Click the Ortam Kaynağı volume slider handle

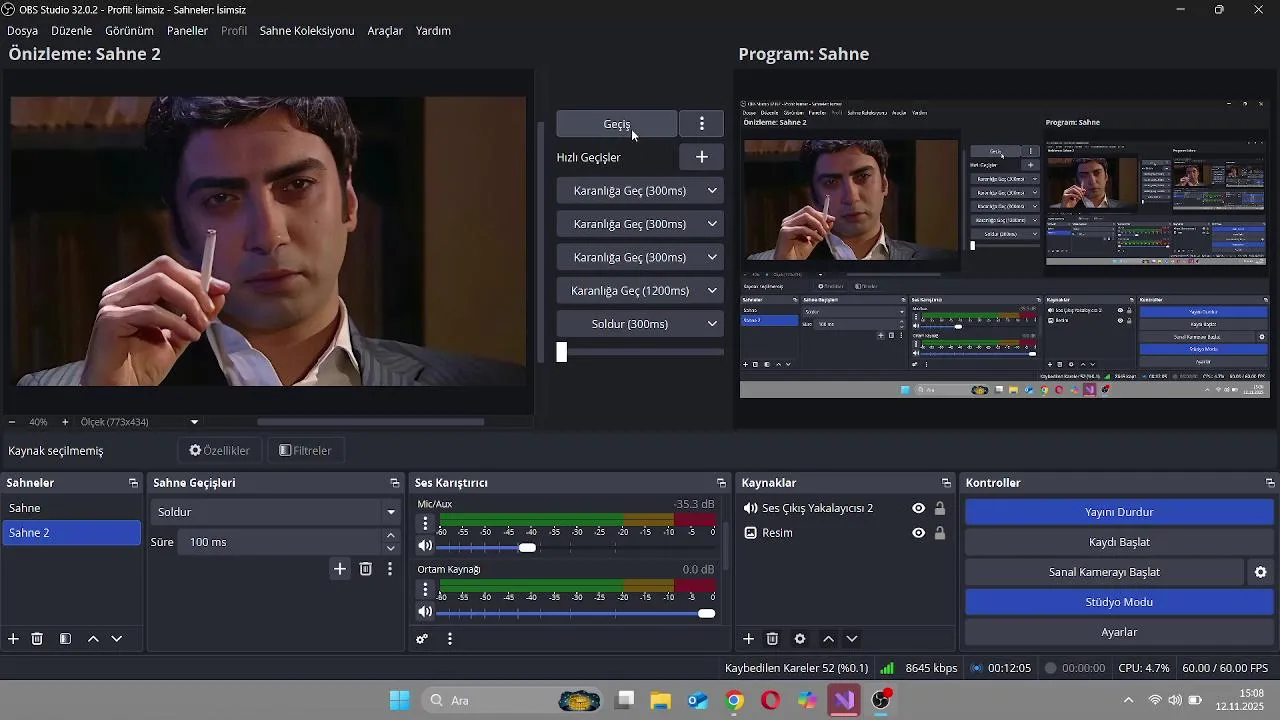pyautogui.click(x=707, y=613)
